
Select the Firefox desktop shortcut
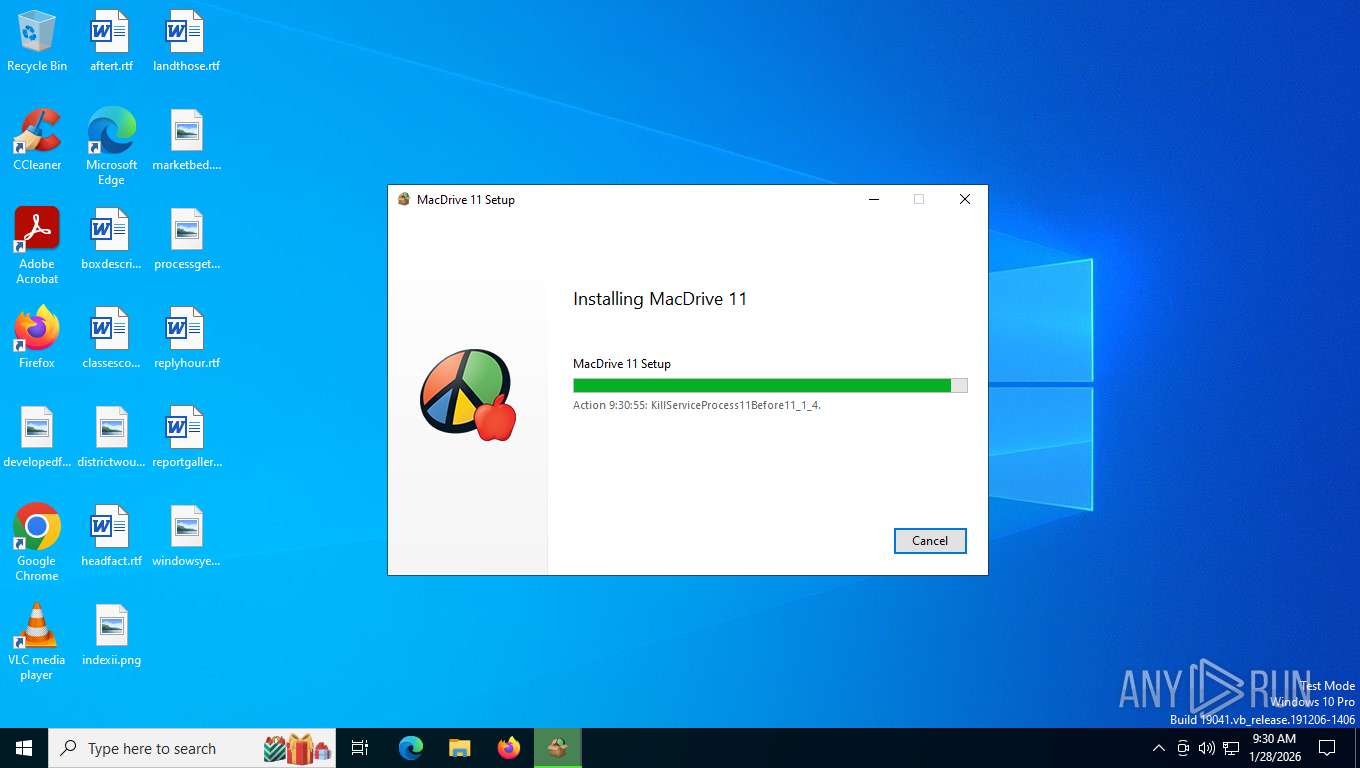[x=37, y=338]
